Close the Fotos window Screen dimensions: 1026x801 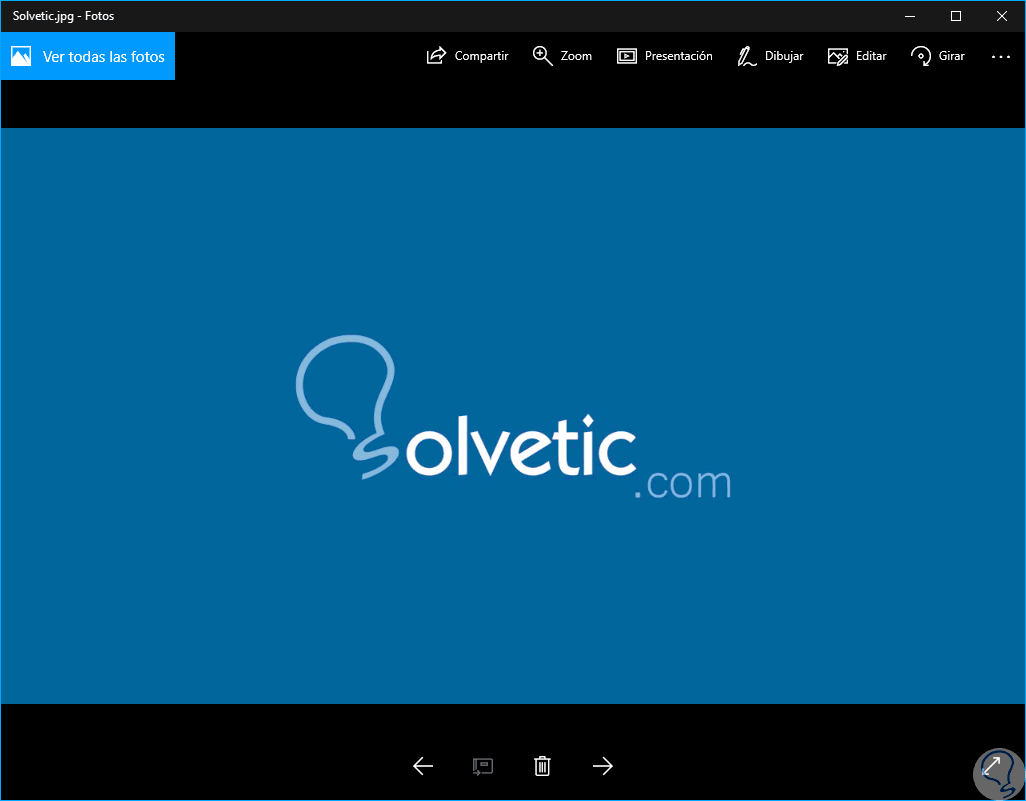pyautogui.click(x=1002, y=16)
